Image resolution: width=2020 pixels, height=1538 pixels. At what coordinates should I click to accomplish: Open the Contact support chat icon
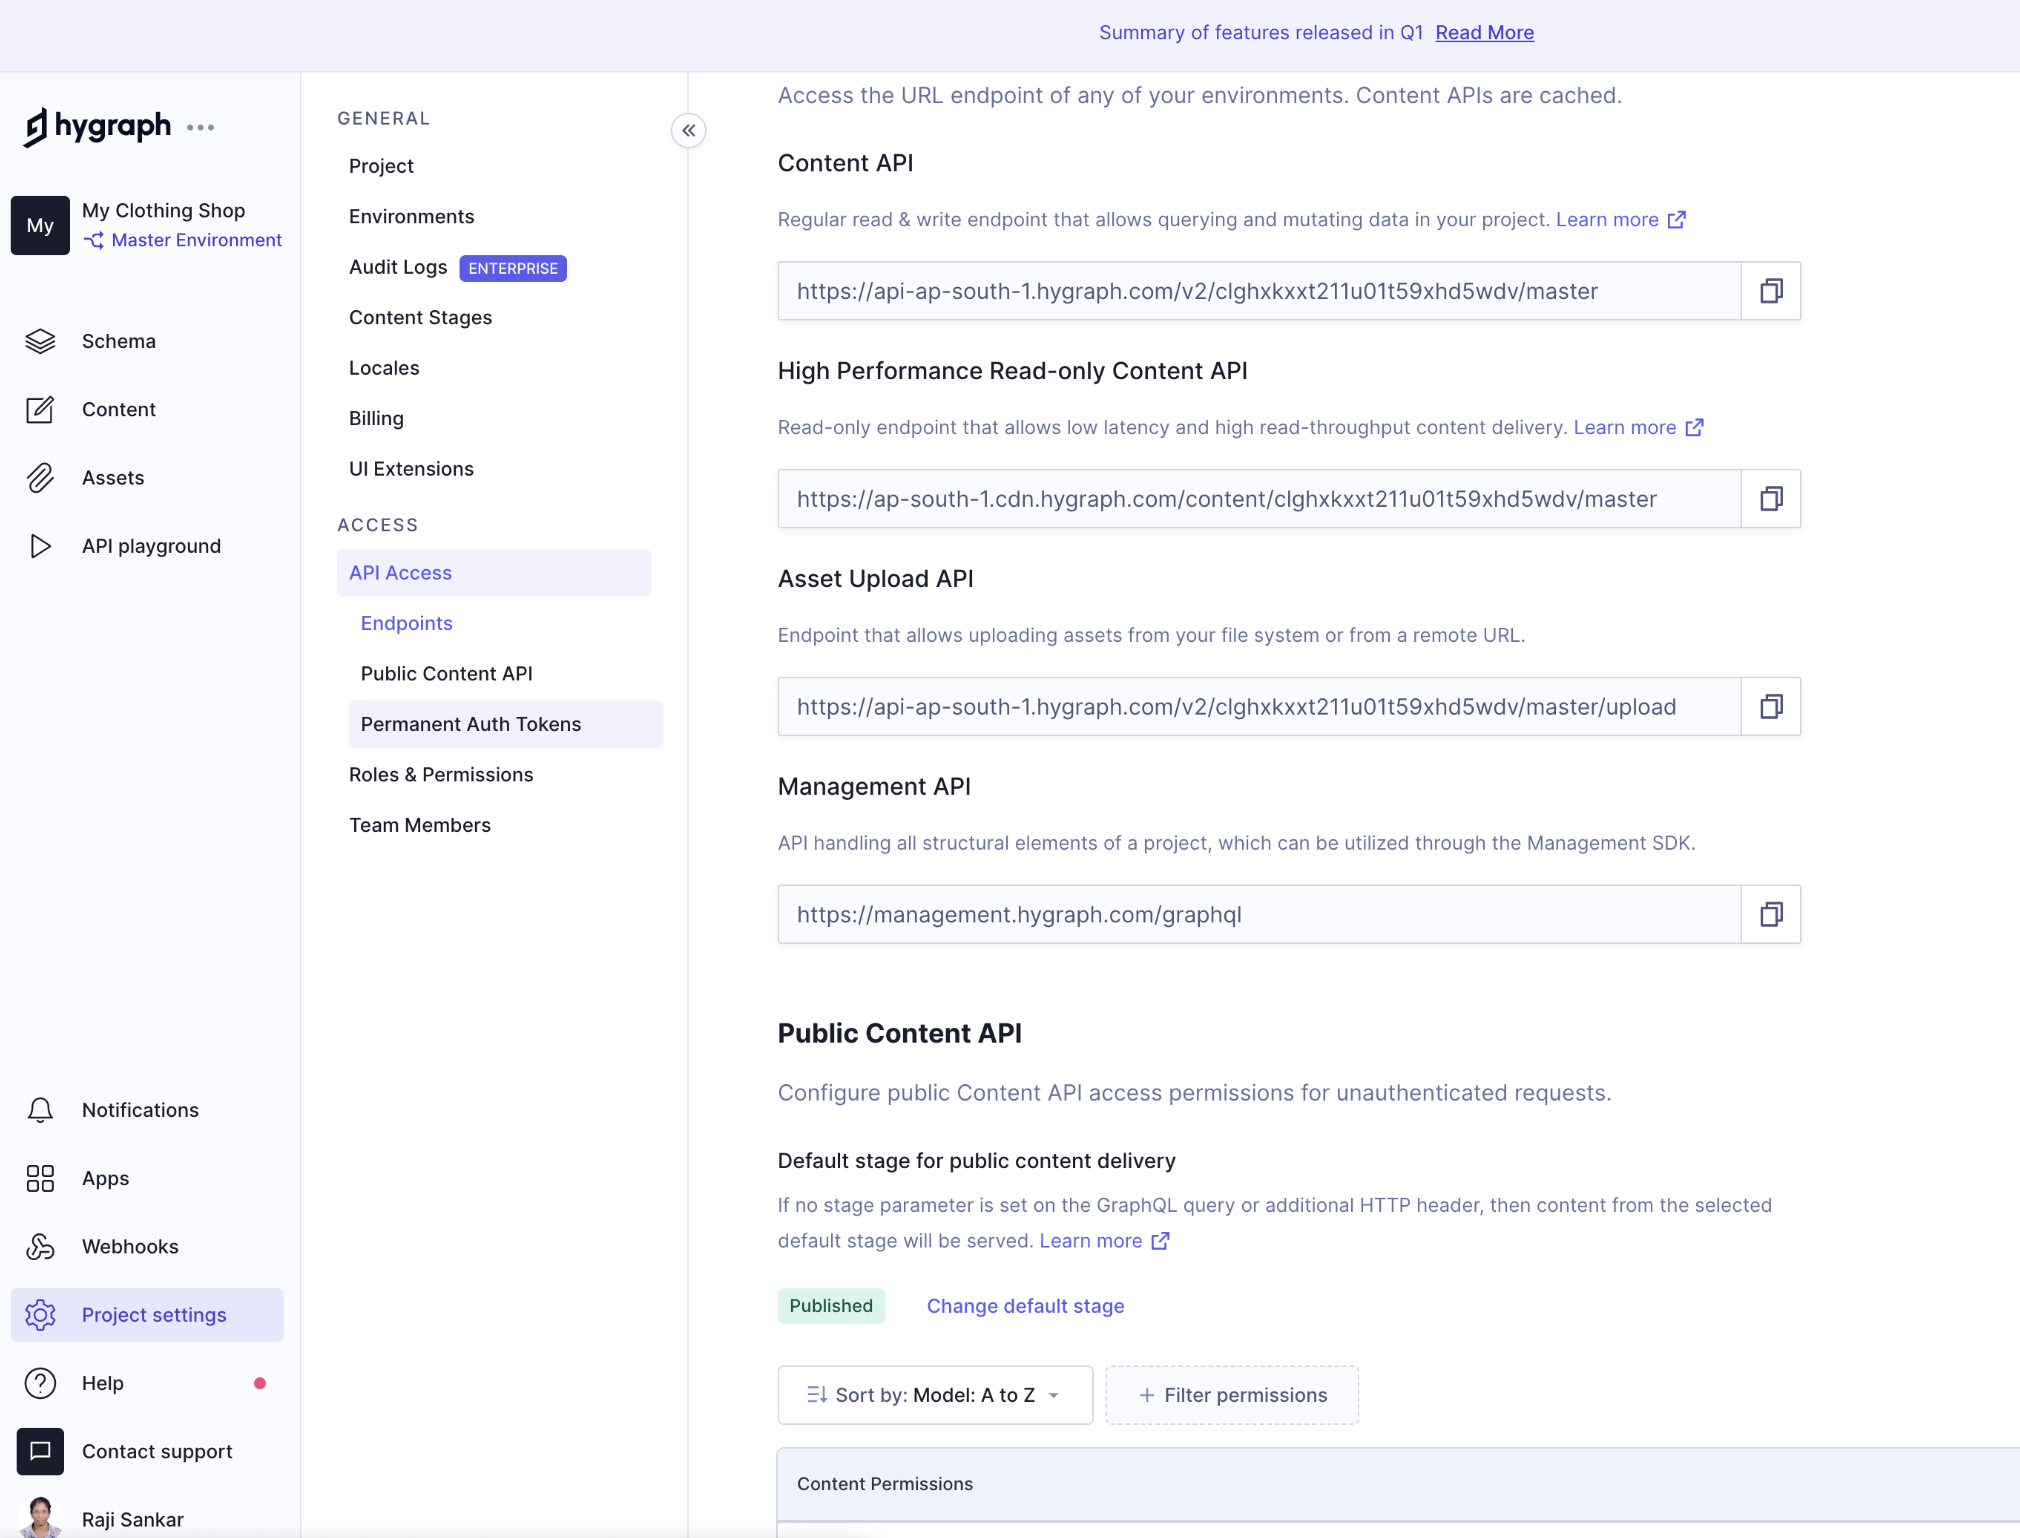click(40, 1451)
